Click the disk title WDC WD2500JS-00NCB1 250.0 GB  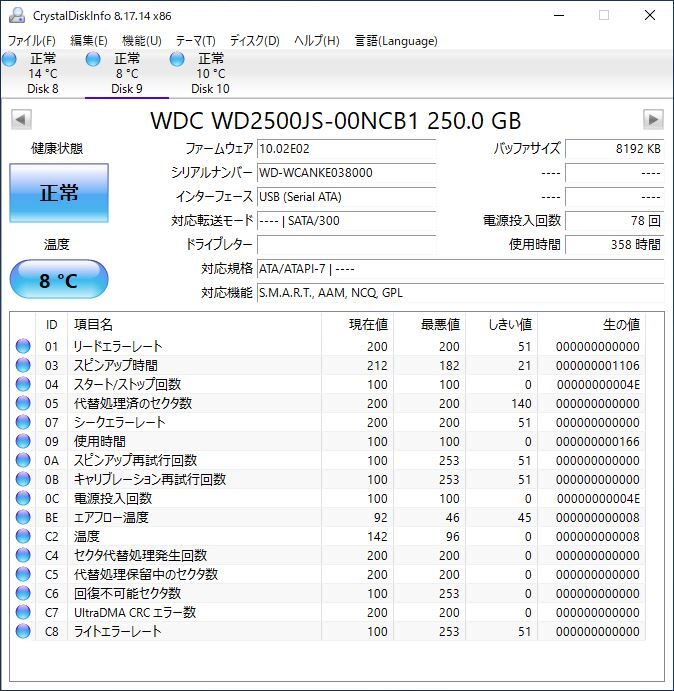pos(336,121)
